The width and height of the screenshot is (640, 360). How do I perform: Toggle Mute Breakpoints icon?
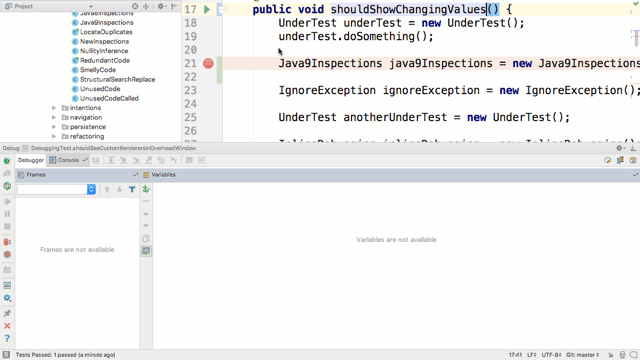tap(7, 254)
